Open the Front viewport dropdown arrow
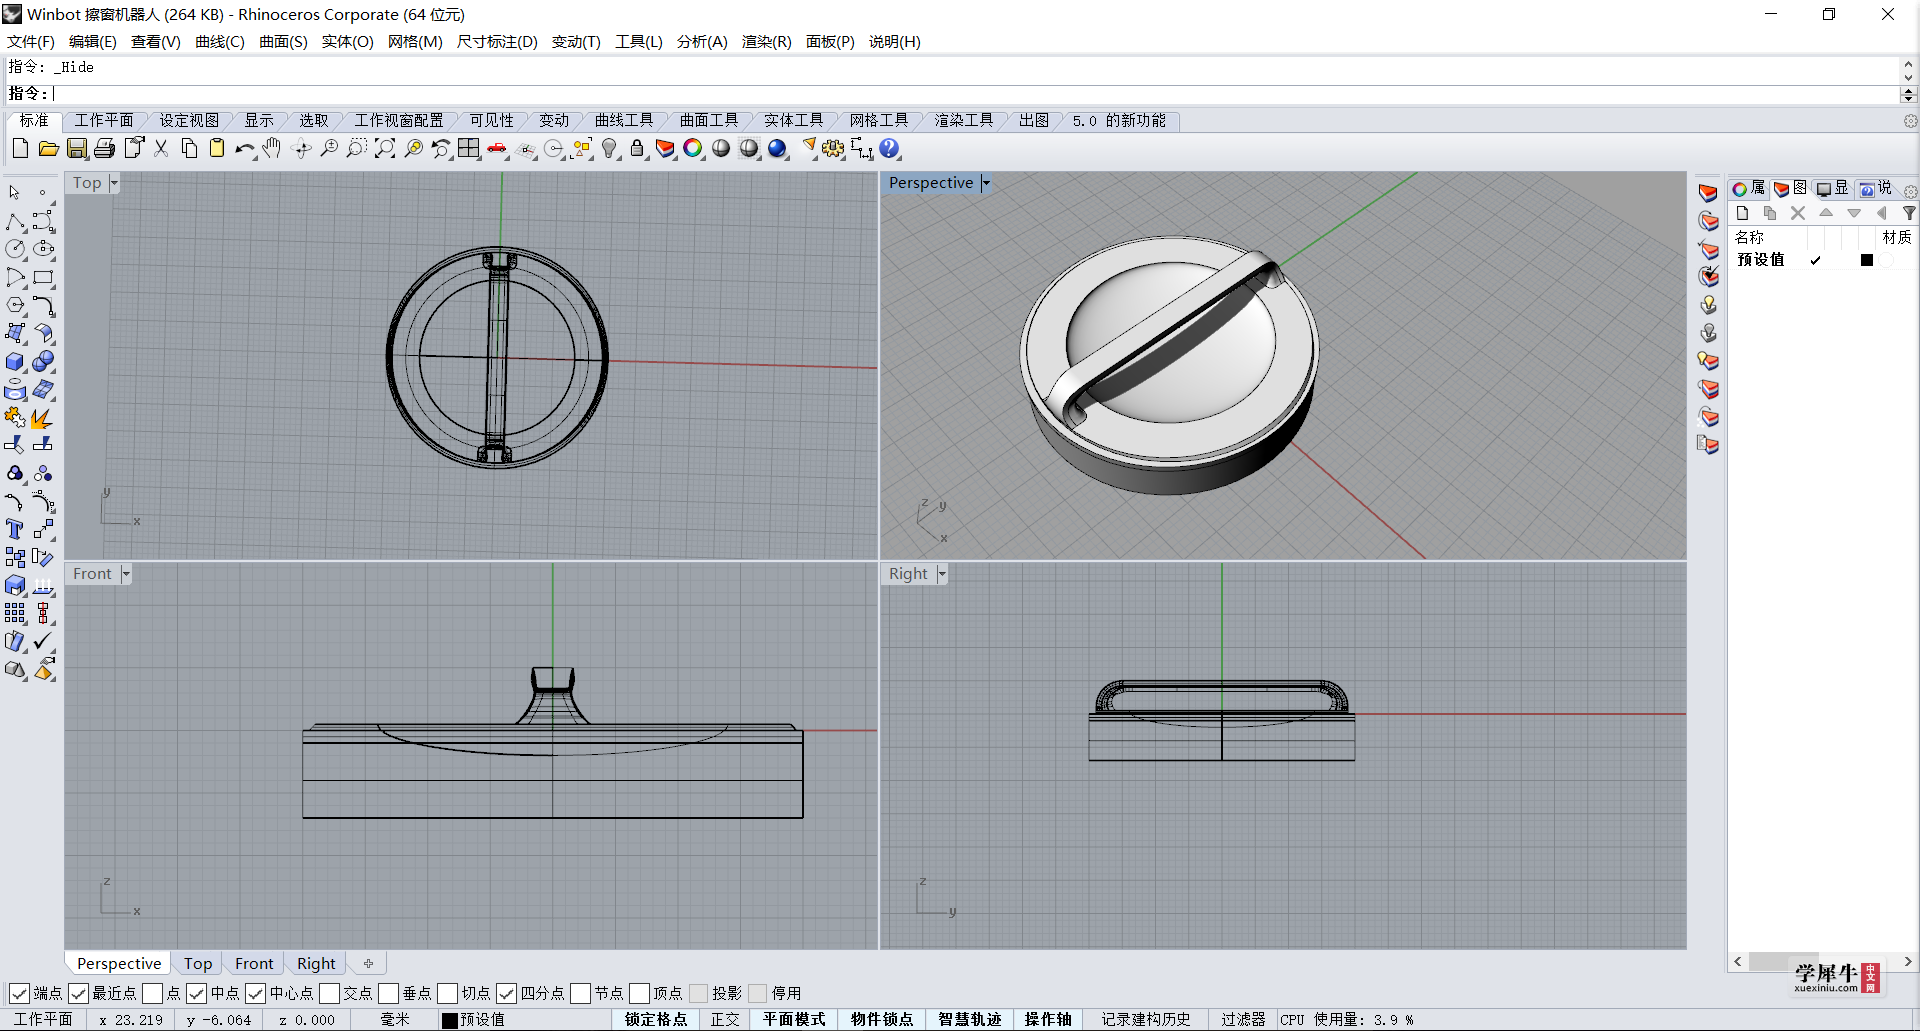Screen dimensions: 1920x1031 point(126,574)
